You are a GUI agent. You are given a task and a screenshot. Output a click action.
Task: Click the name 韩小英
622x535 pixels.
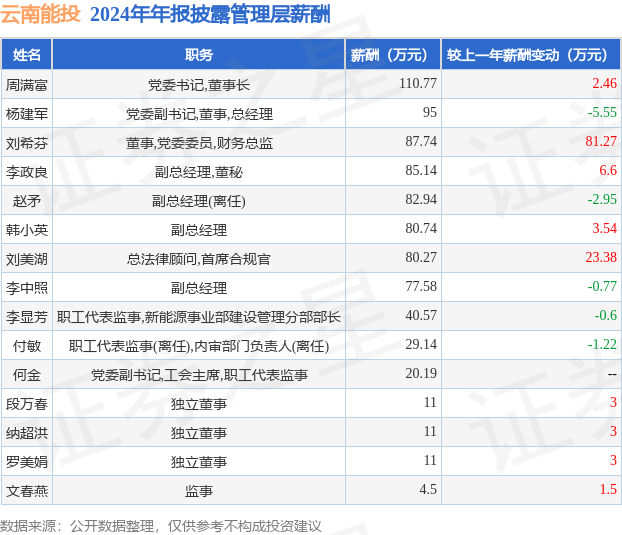(x=27, y=229)
